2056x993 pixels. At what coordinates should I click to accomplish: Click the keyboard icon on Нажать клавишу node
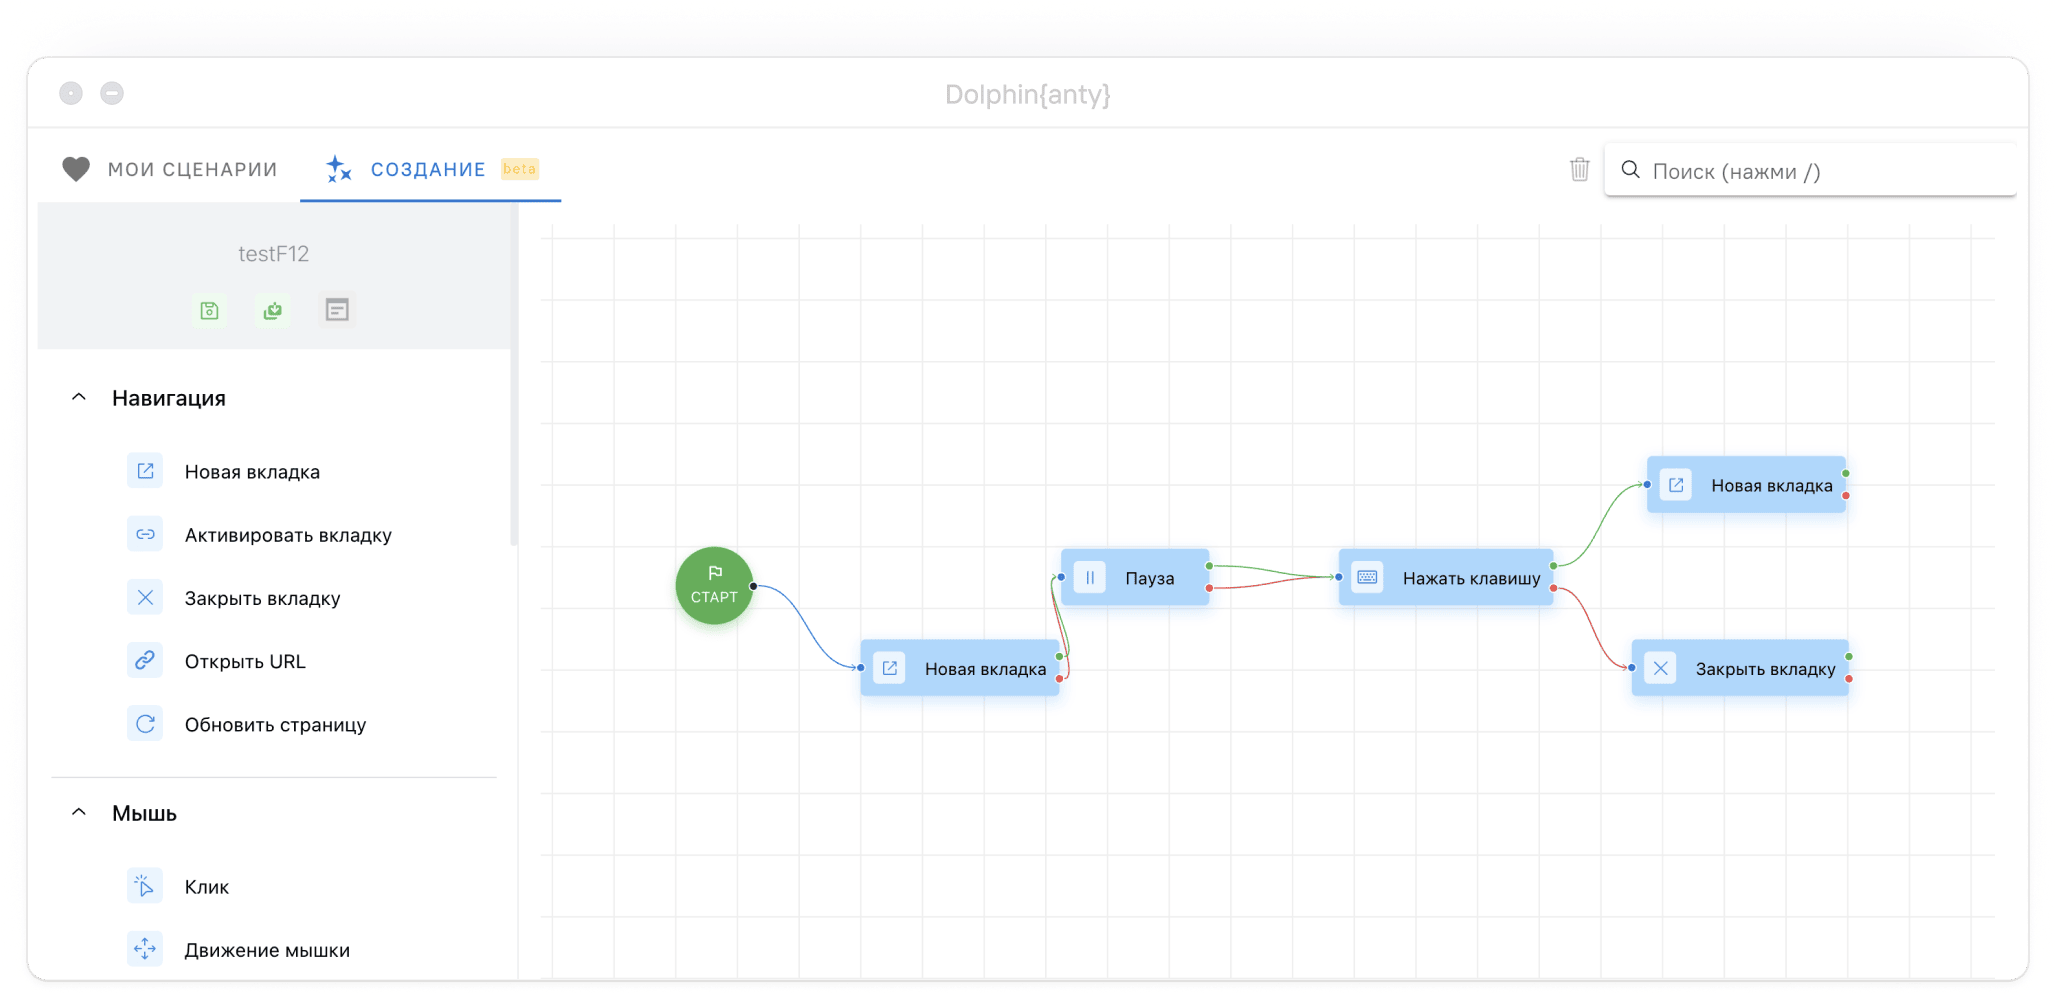[x=1367, y=578]
